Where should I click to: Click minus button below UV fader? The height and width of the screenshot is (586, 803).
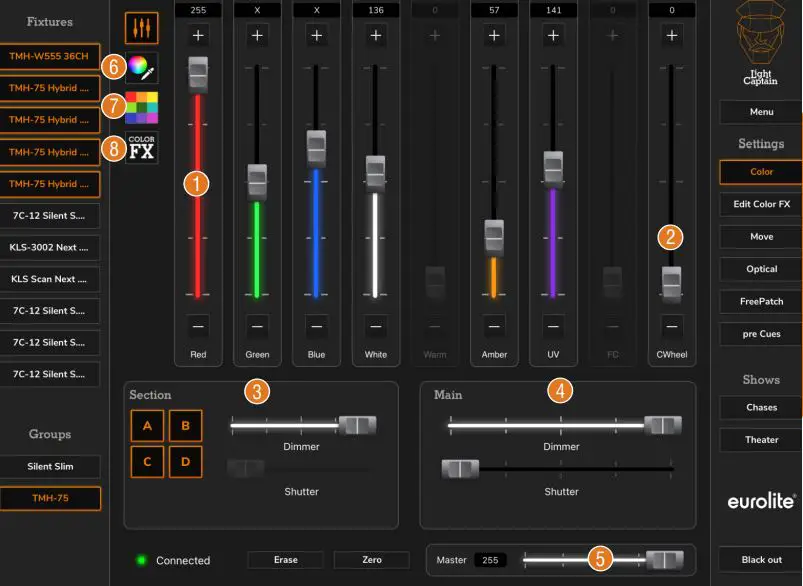(553, 326)
